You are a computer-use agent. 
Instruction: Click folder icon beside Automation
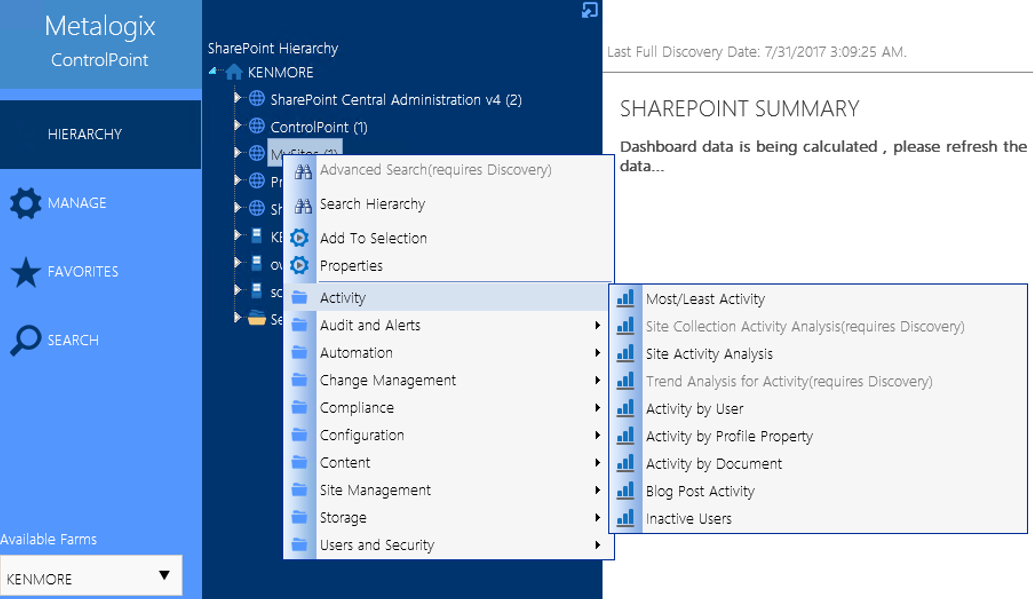coord(300,353)
